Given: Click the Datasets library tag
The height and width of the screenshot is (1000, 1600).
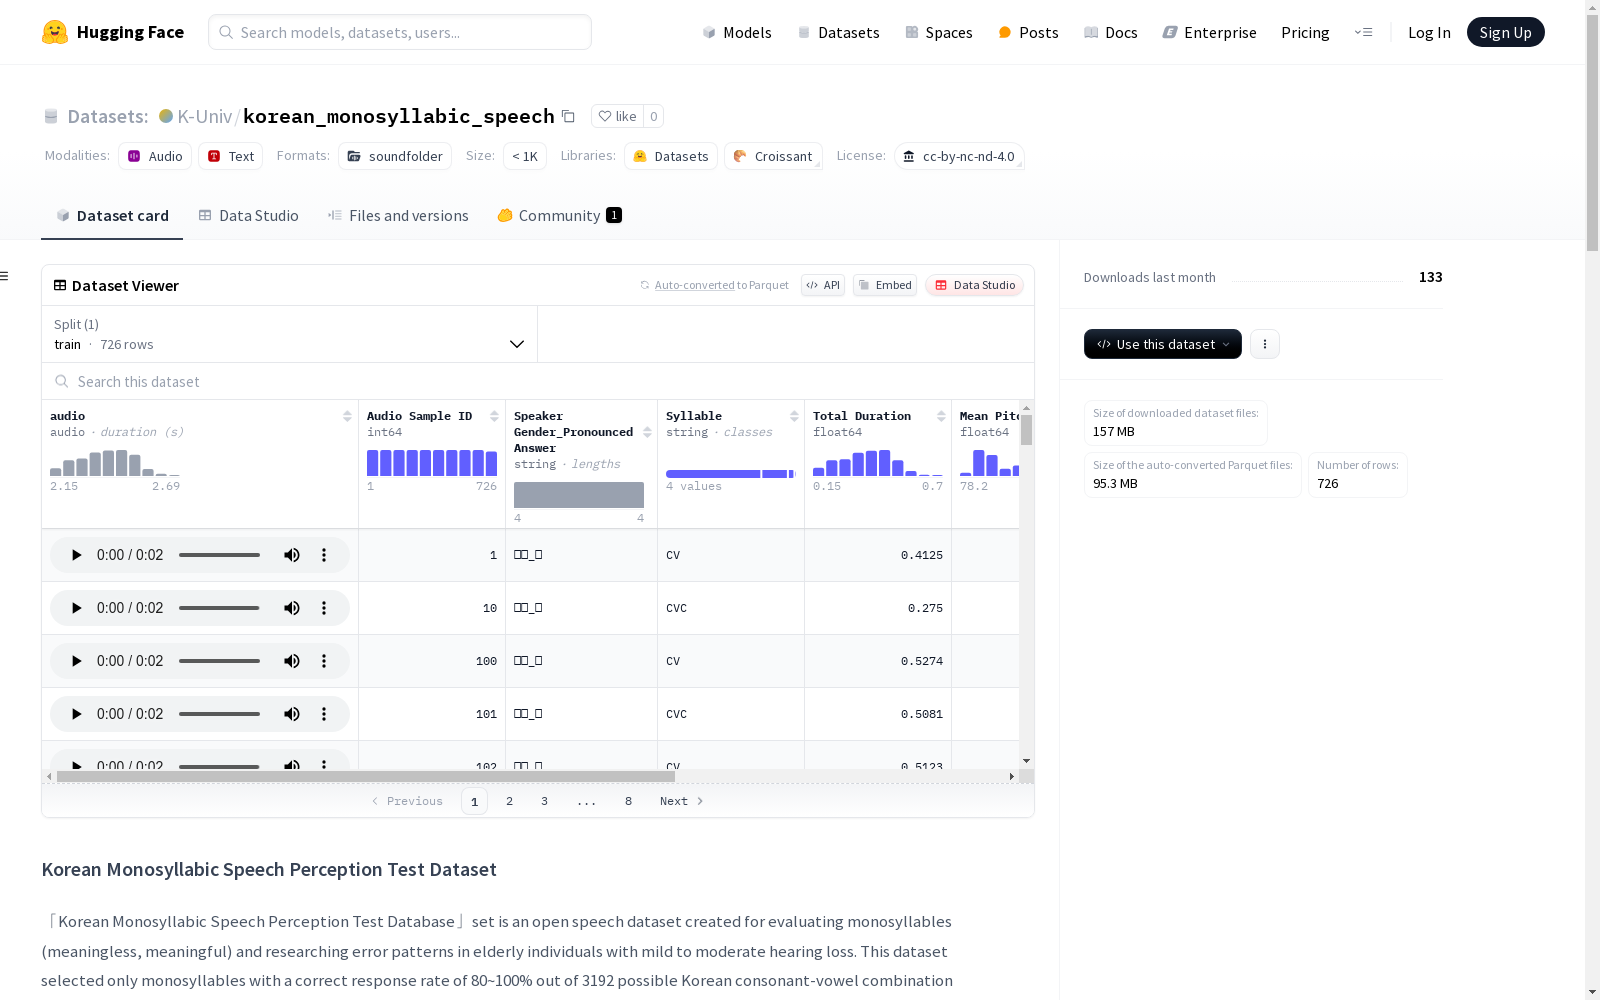Looking at the screenshot, I should coord(671,156).
